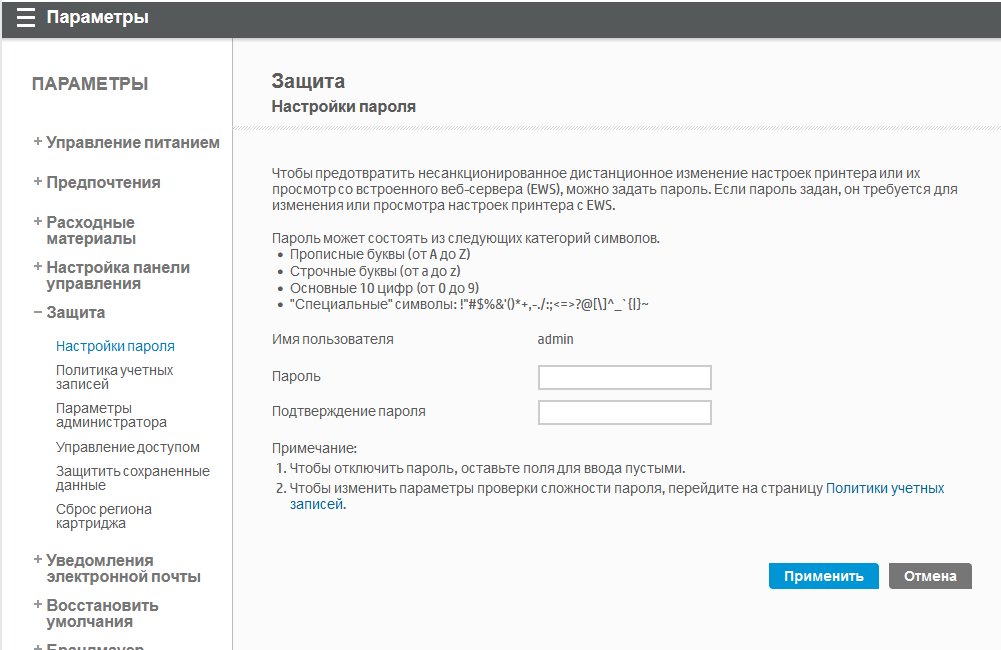Select Сброс региона картриджа
The height and width of the screenshot is (650, 1001).
point(104,516)
